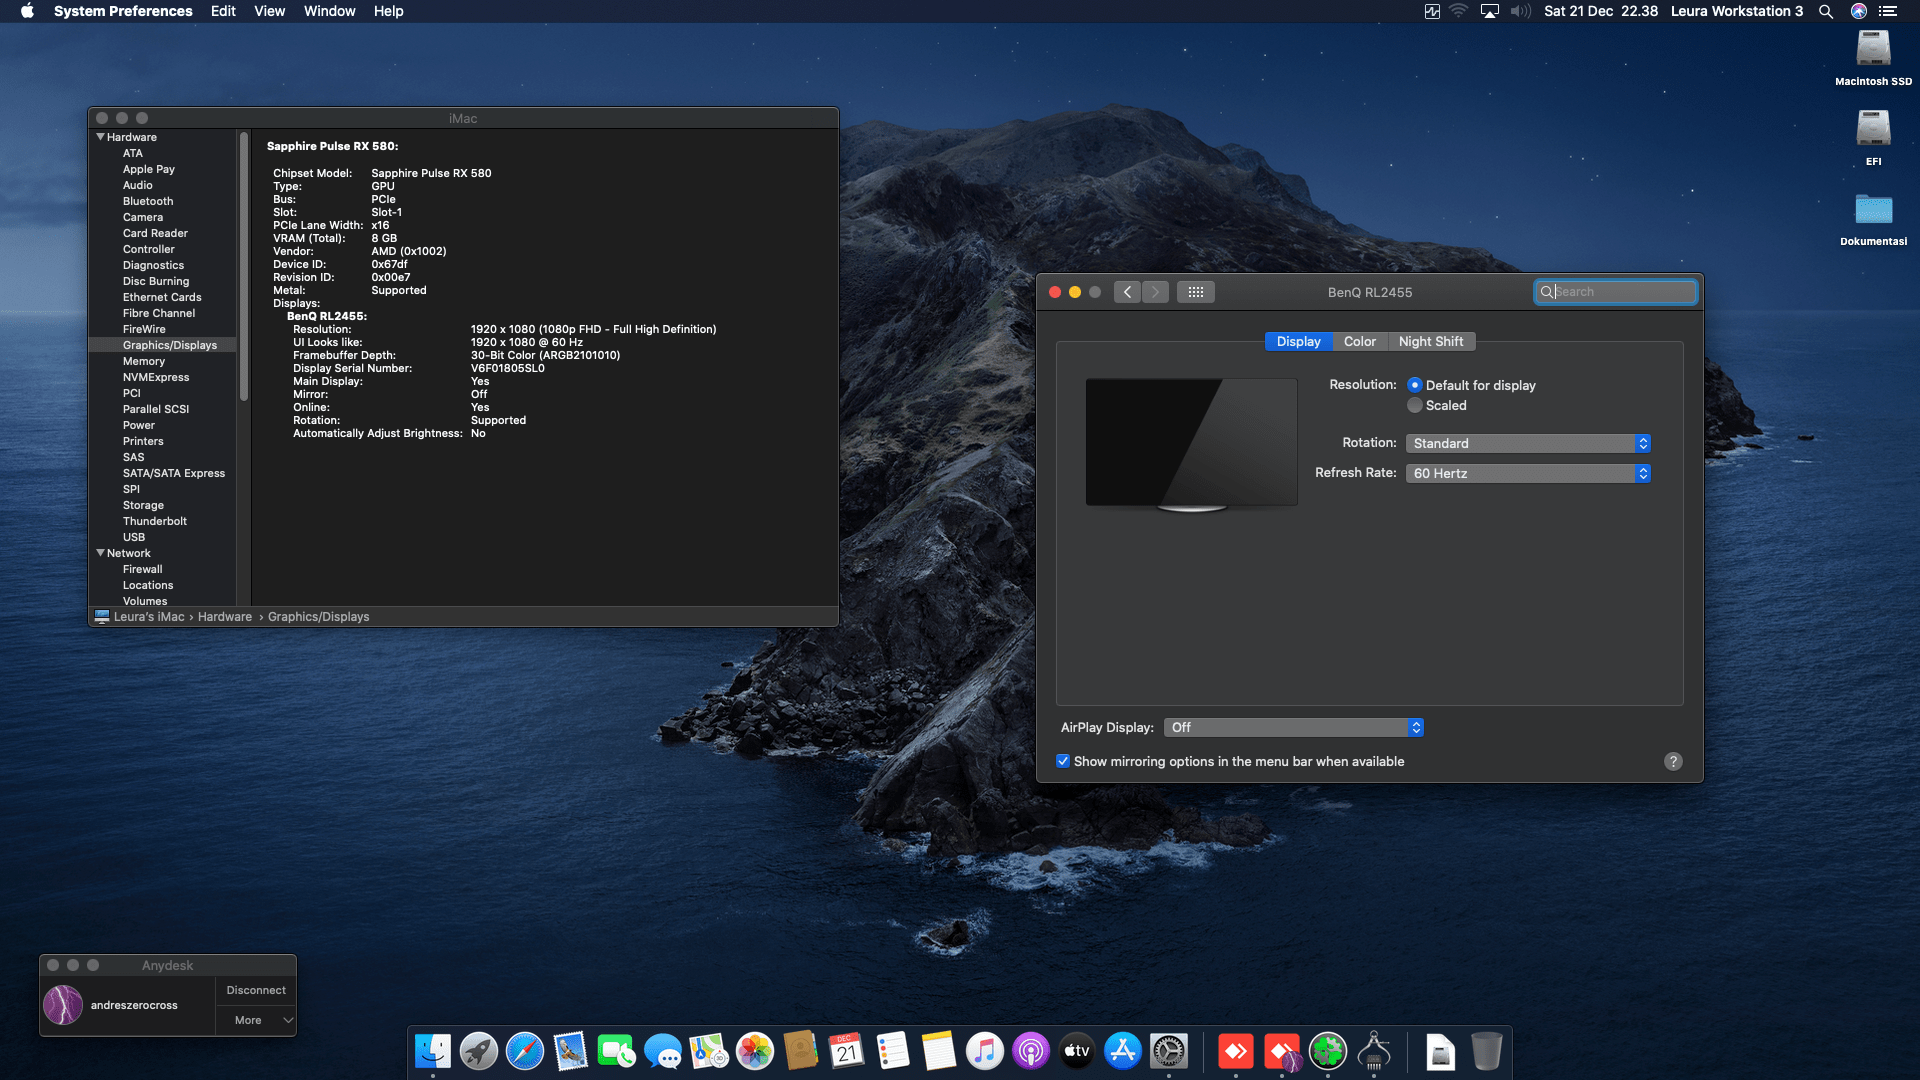
Task: Click the back arrow in the BenQ preferences window
Action: pyautogui.click(x=1128, y=292)
